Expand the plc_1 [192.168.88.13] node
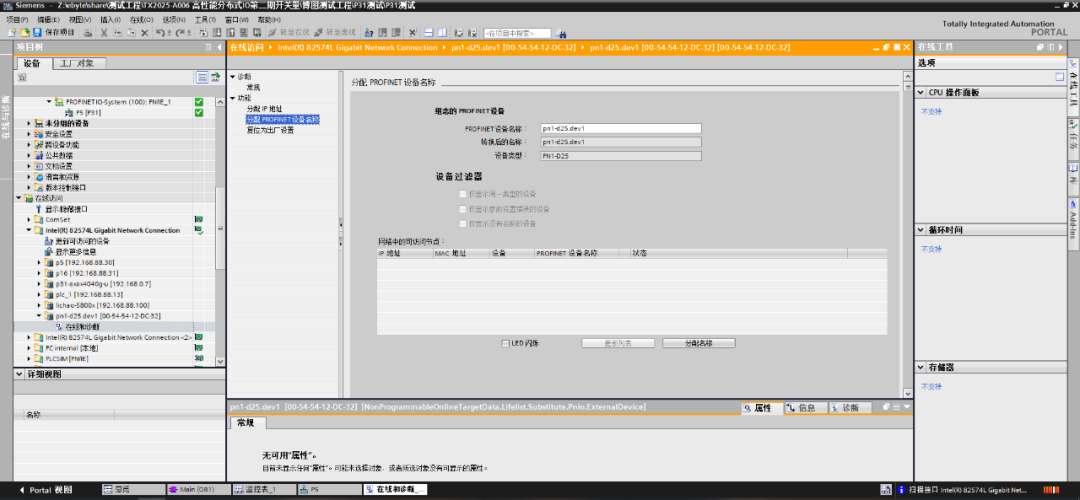The height and width of the screenshot is (500, 1080). pyautogui.click(x=39, y=295)
